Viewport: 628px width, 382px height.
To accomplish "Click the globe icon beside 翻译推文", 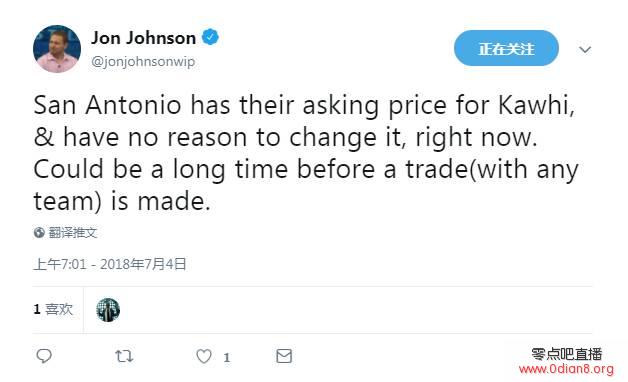I will point(39,232).
